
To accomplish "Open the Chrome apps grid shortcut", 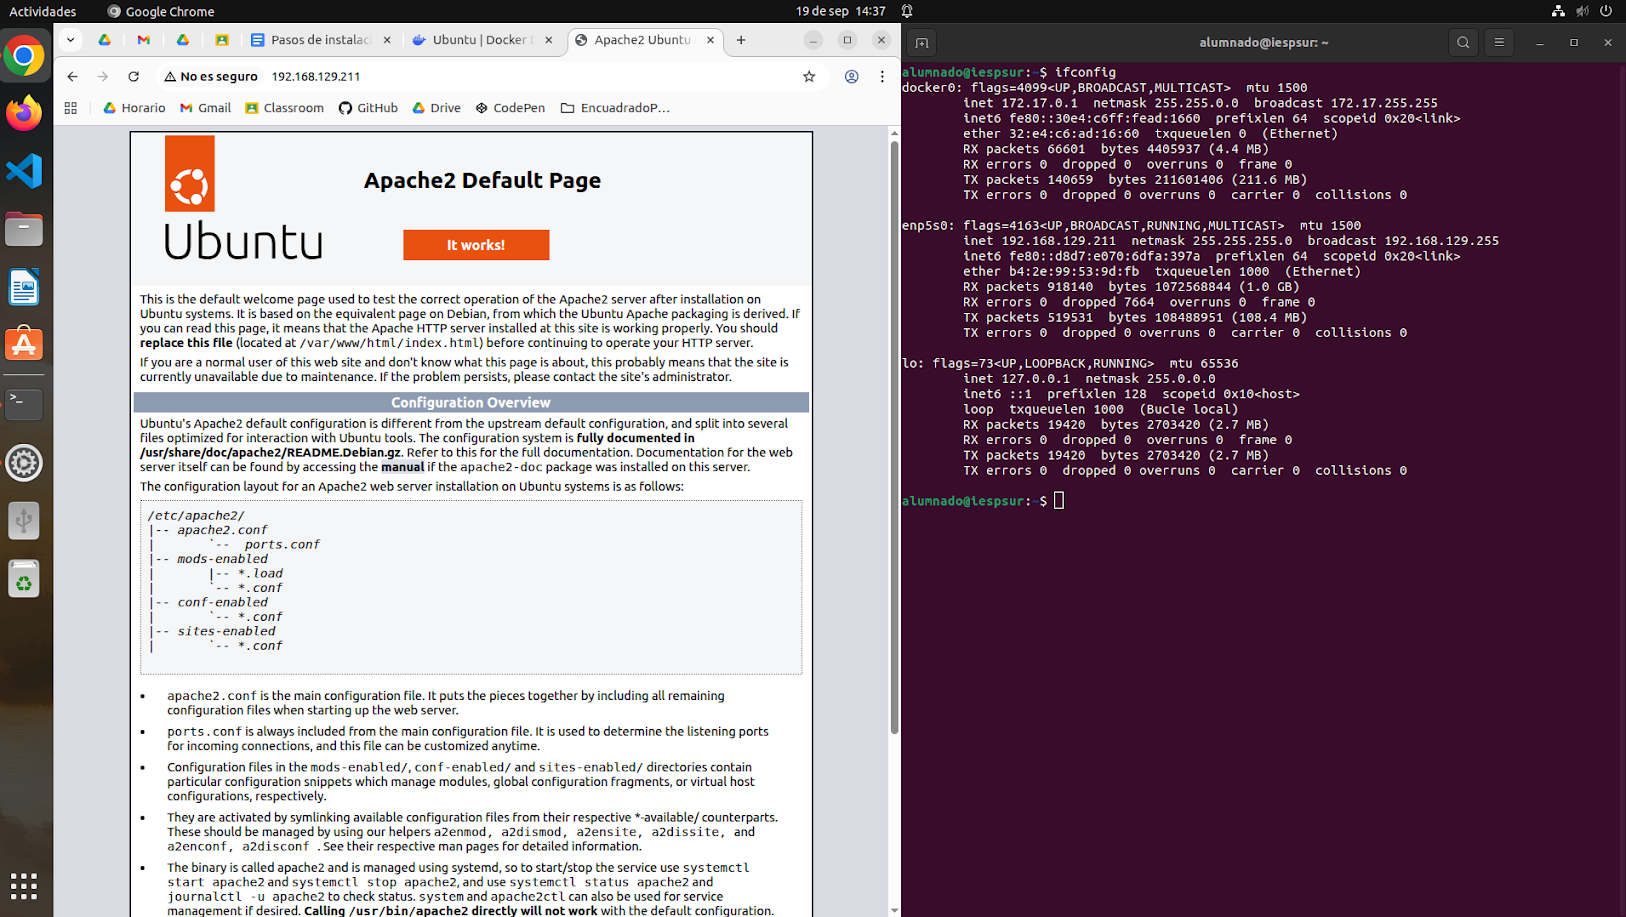I will (x=70, y=108).
